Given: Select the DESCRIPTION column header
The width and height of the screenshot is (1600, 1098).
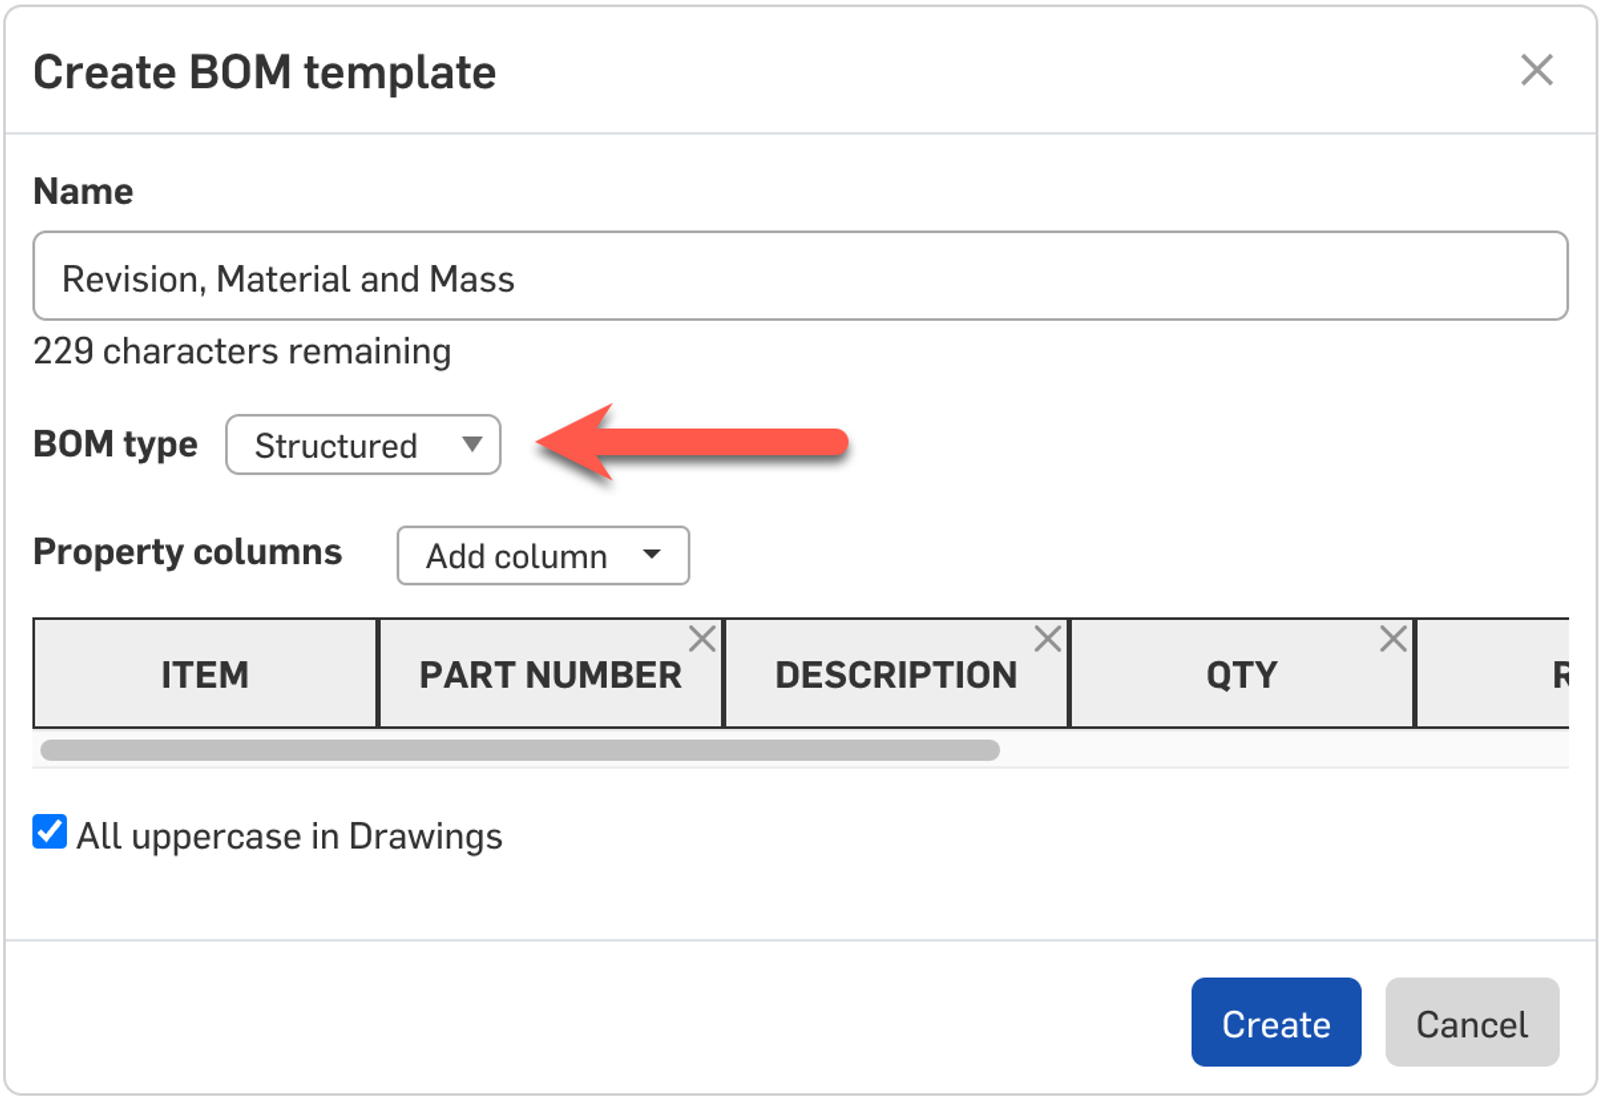Looking at the screenshot, I should click(x=896, y=676).
